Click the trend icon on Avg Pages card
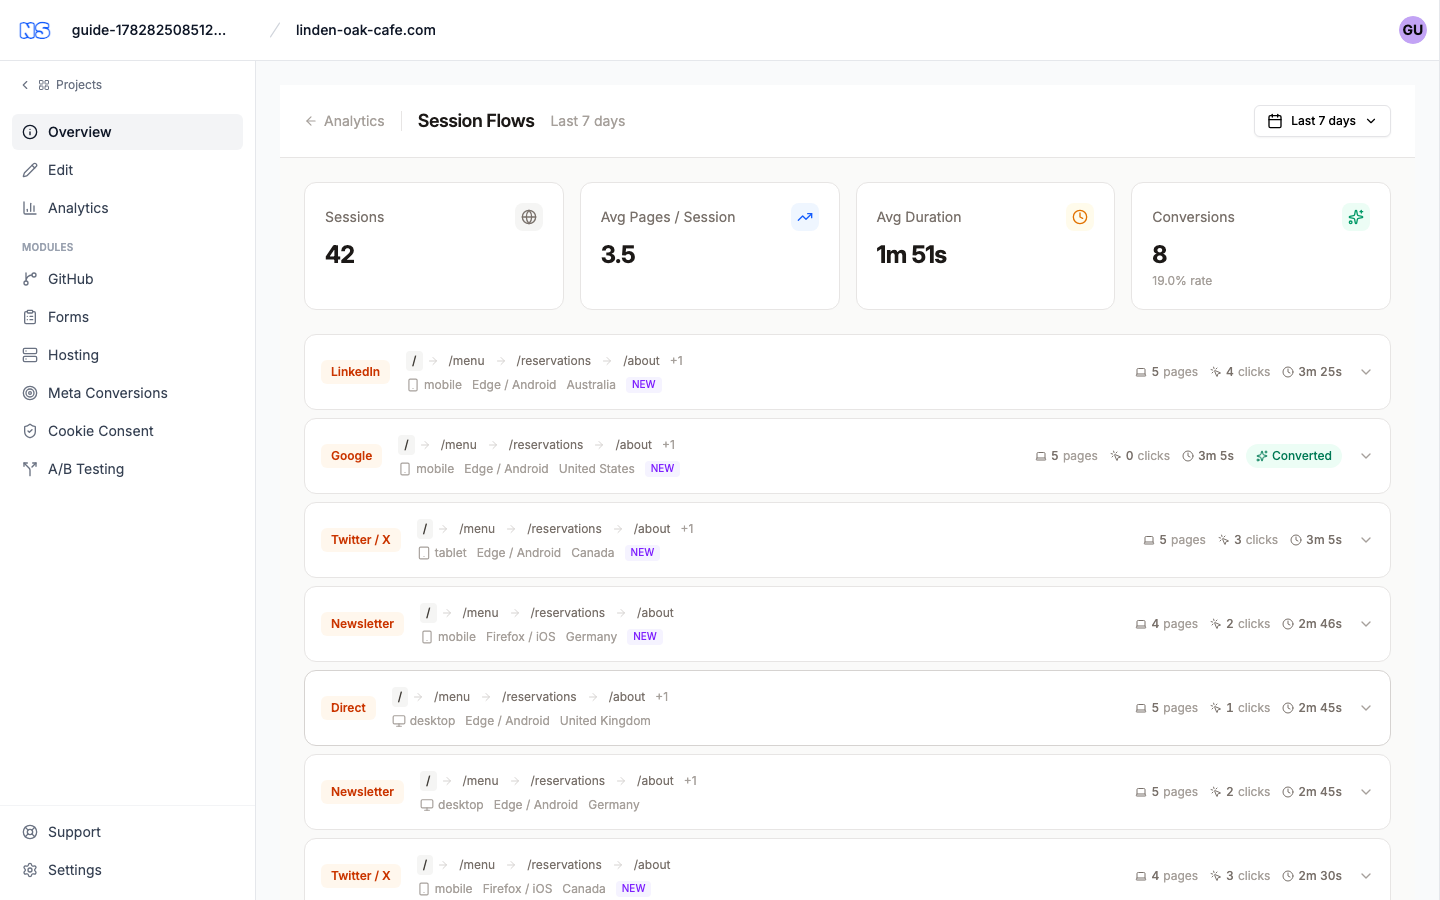Image resolution: width=1440 pixels, height=900 pixels. 805,217
